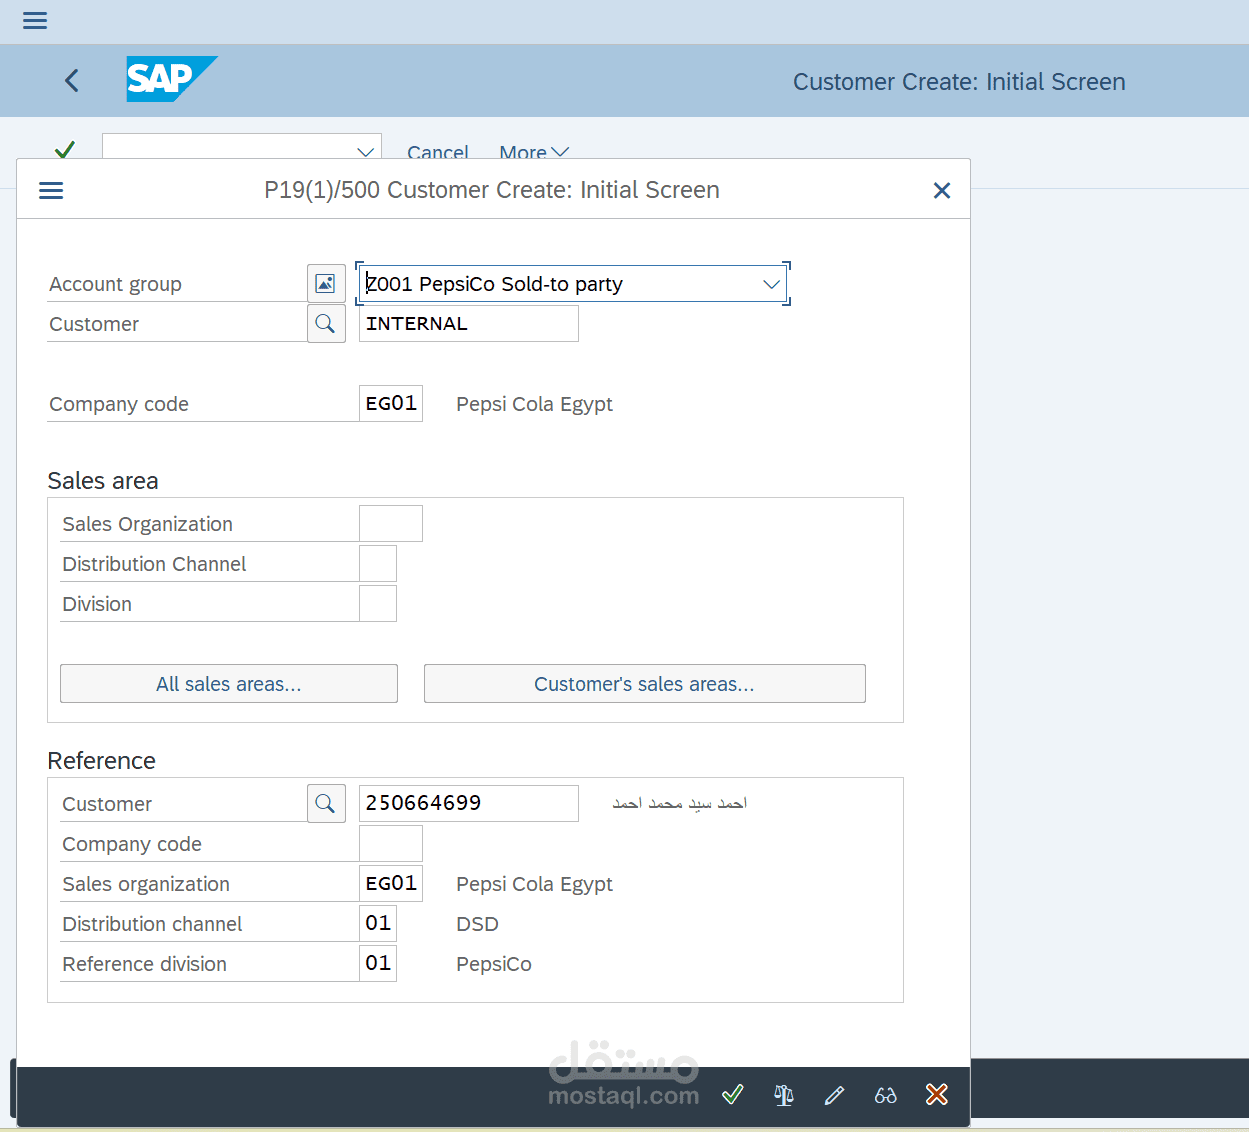
Task: Close the Customer Create dialog
Action: click(941, 190)
